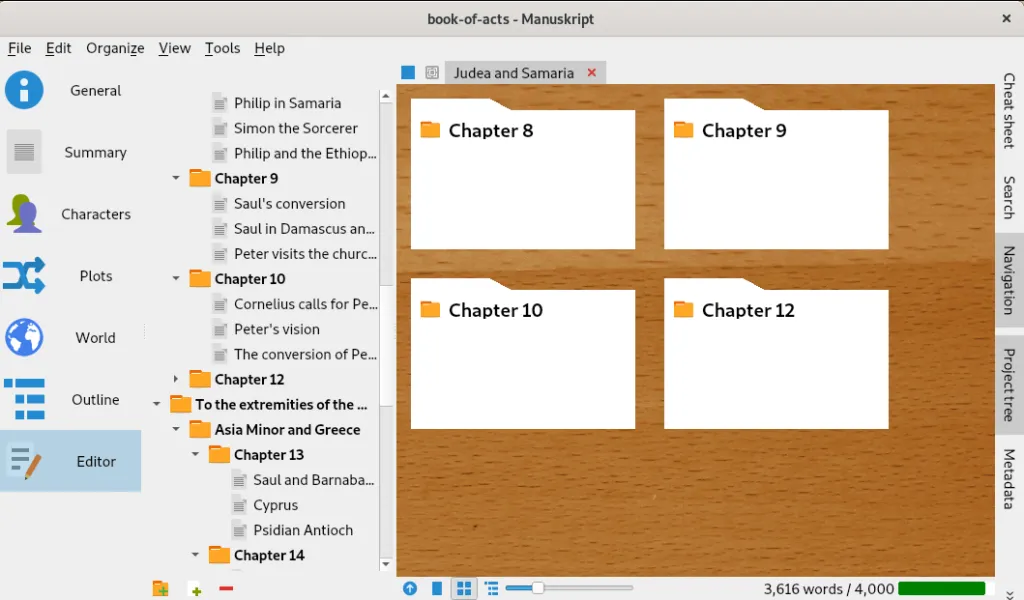Click the red minus delete item icon
Image resolution: width=1024 pixels, height=600 pixels.
coord(226,589)
